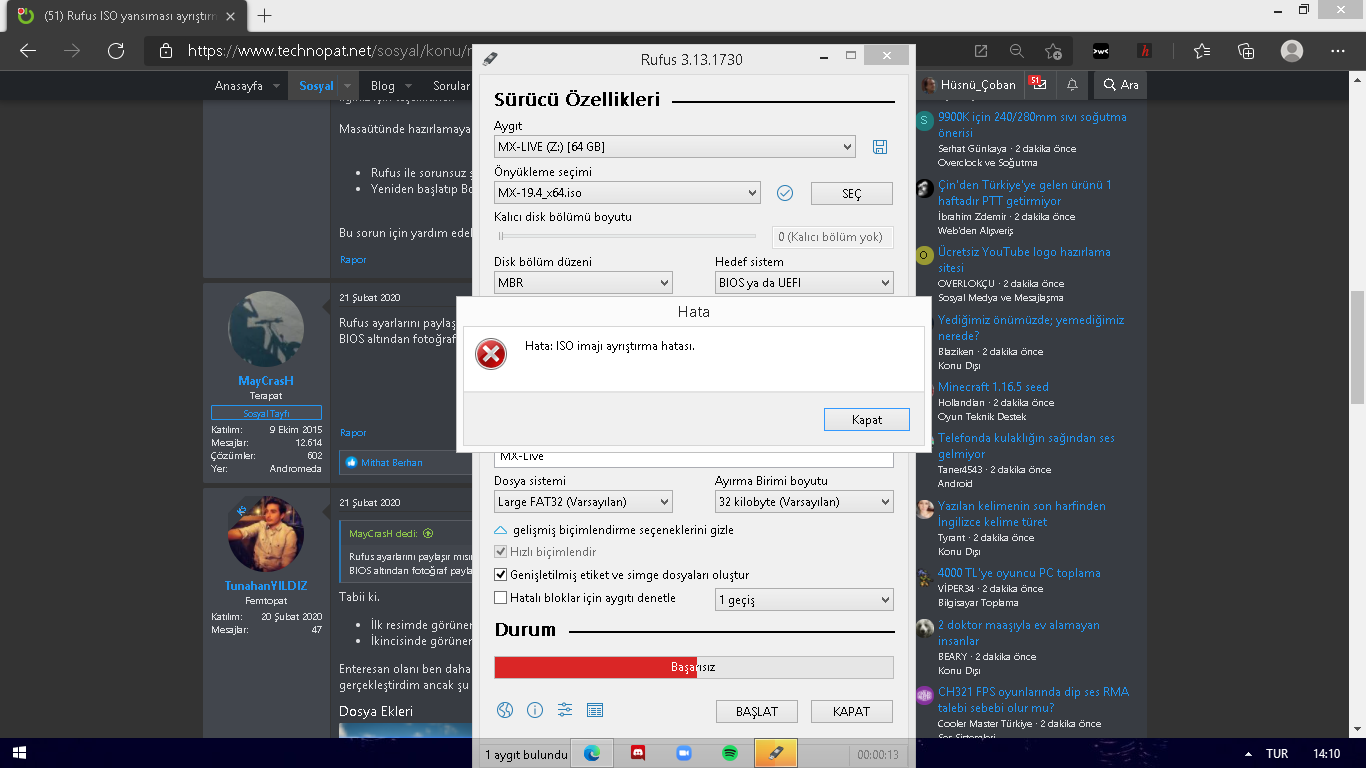The height and width of the screenshot is (768, 1366).
Task: Open the boot selection MX-19.4_x64.iso dropdown
Action: [628, 193]
